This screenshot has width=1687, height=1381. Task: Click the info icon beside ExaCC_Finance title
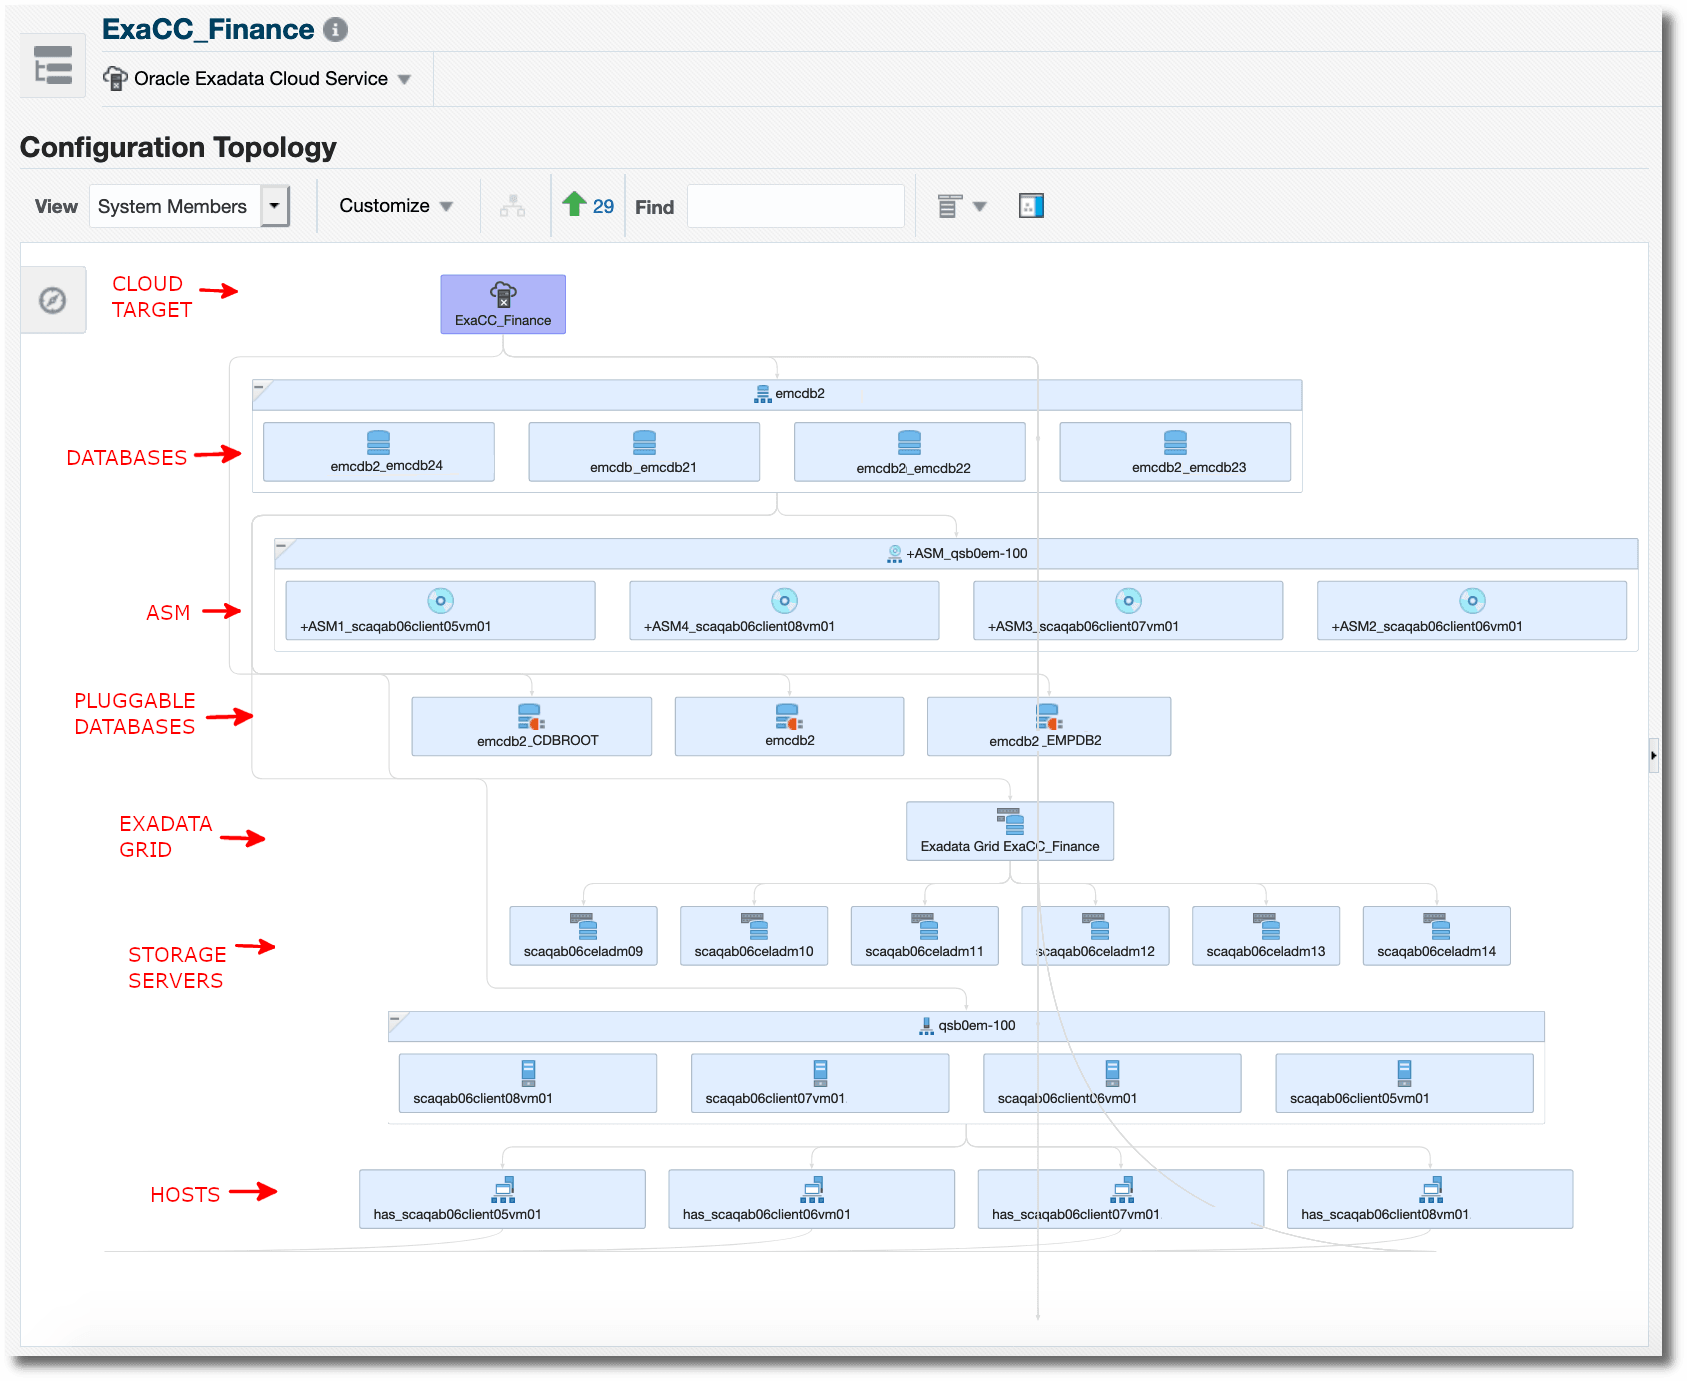coord(336,29)
